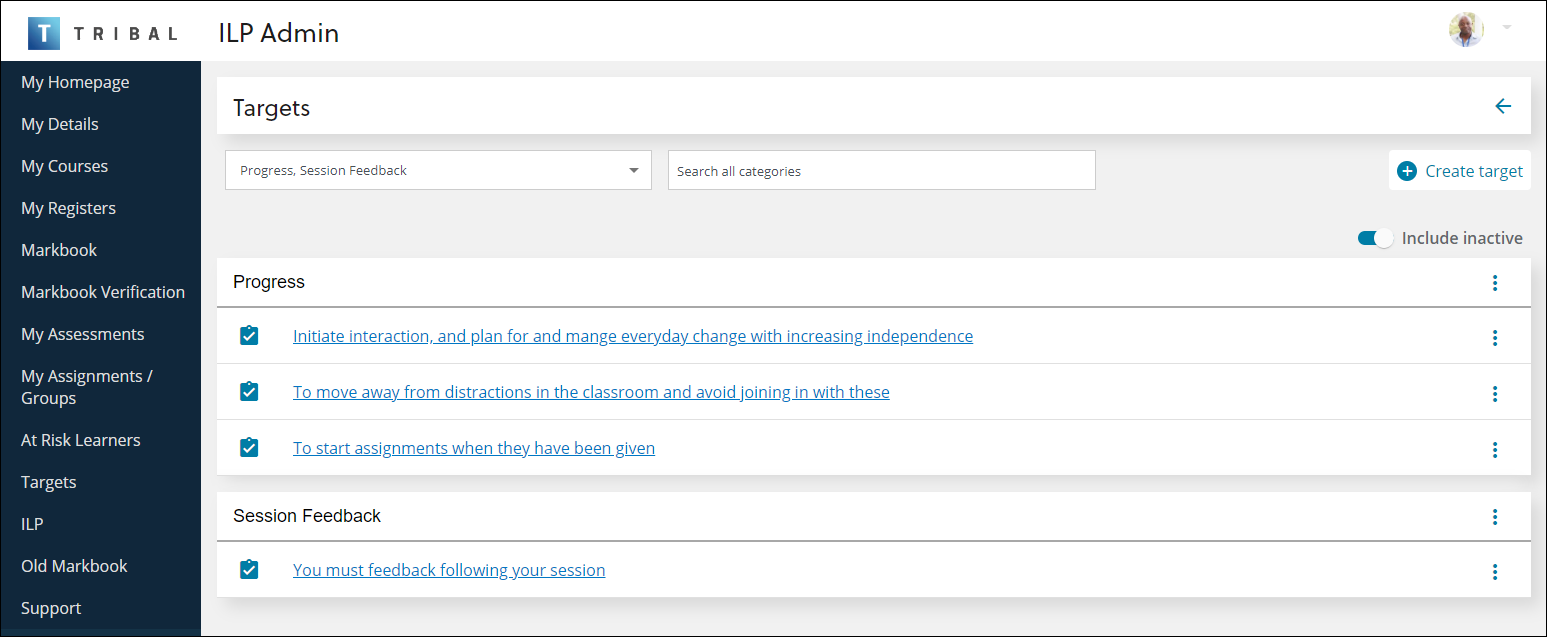Click the Search all categories field

pyautogui.click(x=881, y=171)
